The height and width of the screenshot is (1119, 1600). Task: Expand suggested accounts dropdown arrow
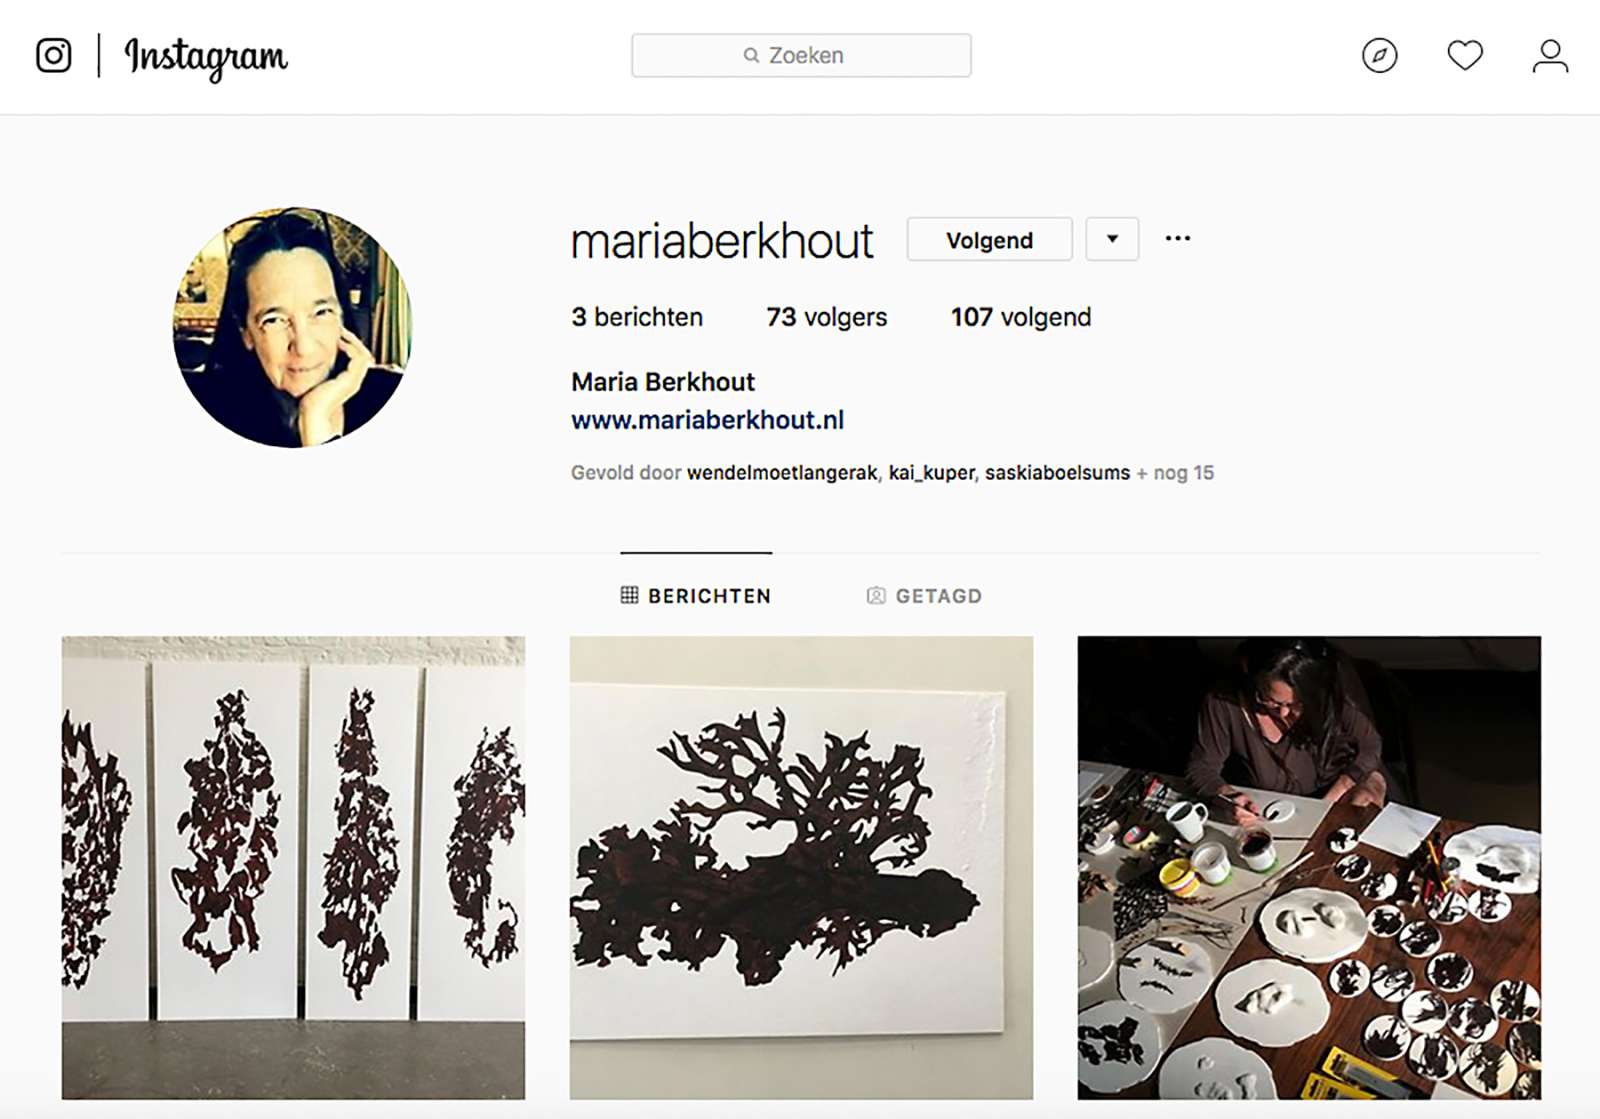(x=1112, y=240)
